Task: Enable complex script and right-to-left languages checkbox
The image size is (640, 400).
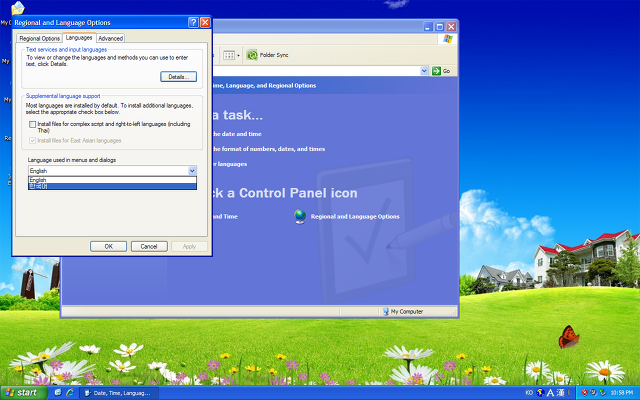Action: (33, 124)
